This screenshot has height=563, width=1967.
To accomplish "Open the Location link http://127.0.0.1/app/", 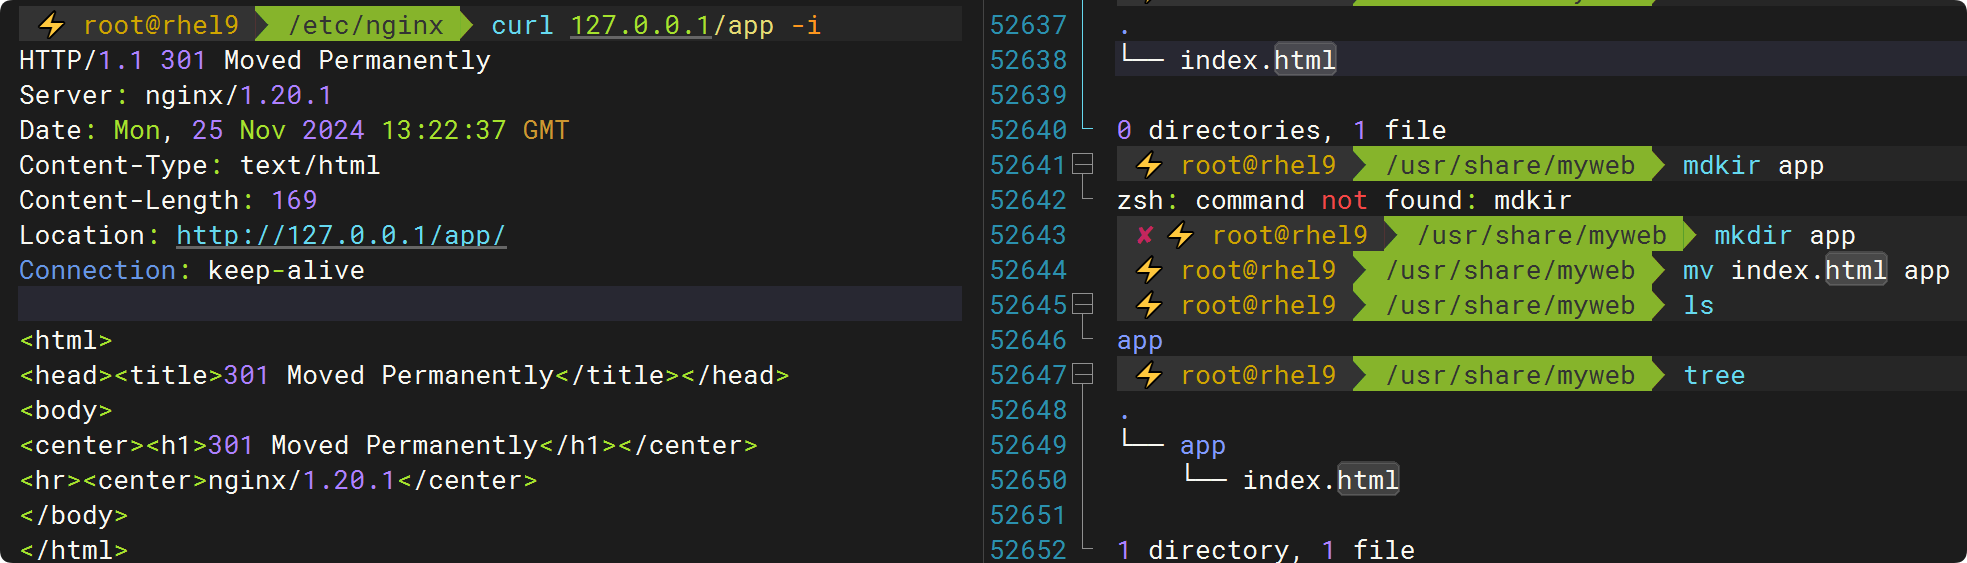I will 341,235.
